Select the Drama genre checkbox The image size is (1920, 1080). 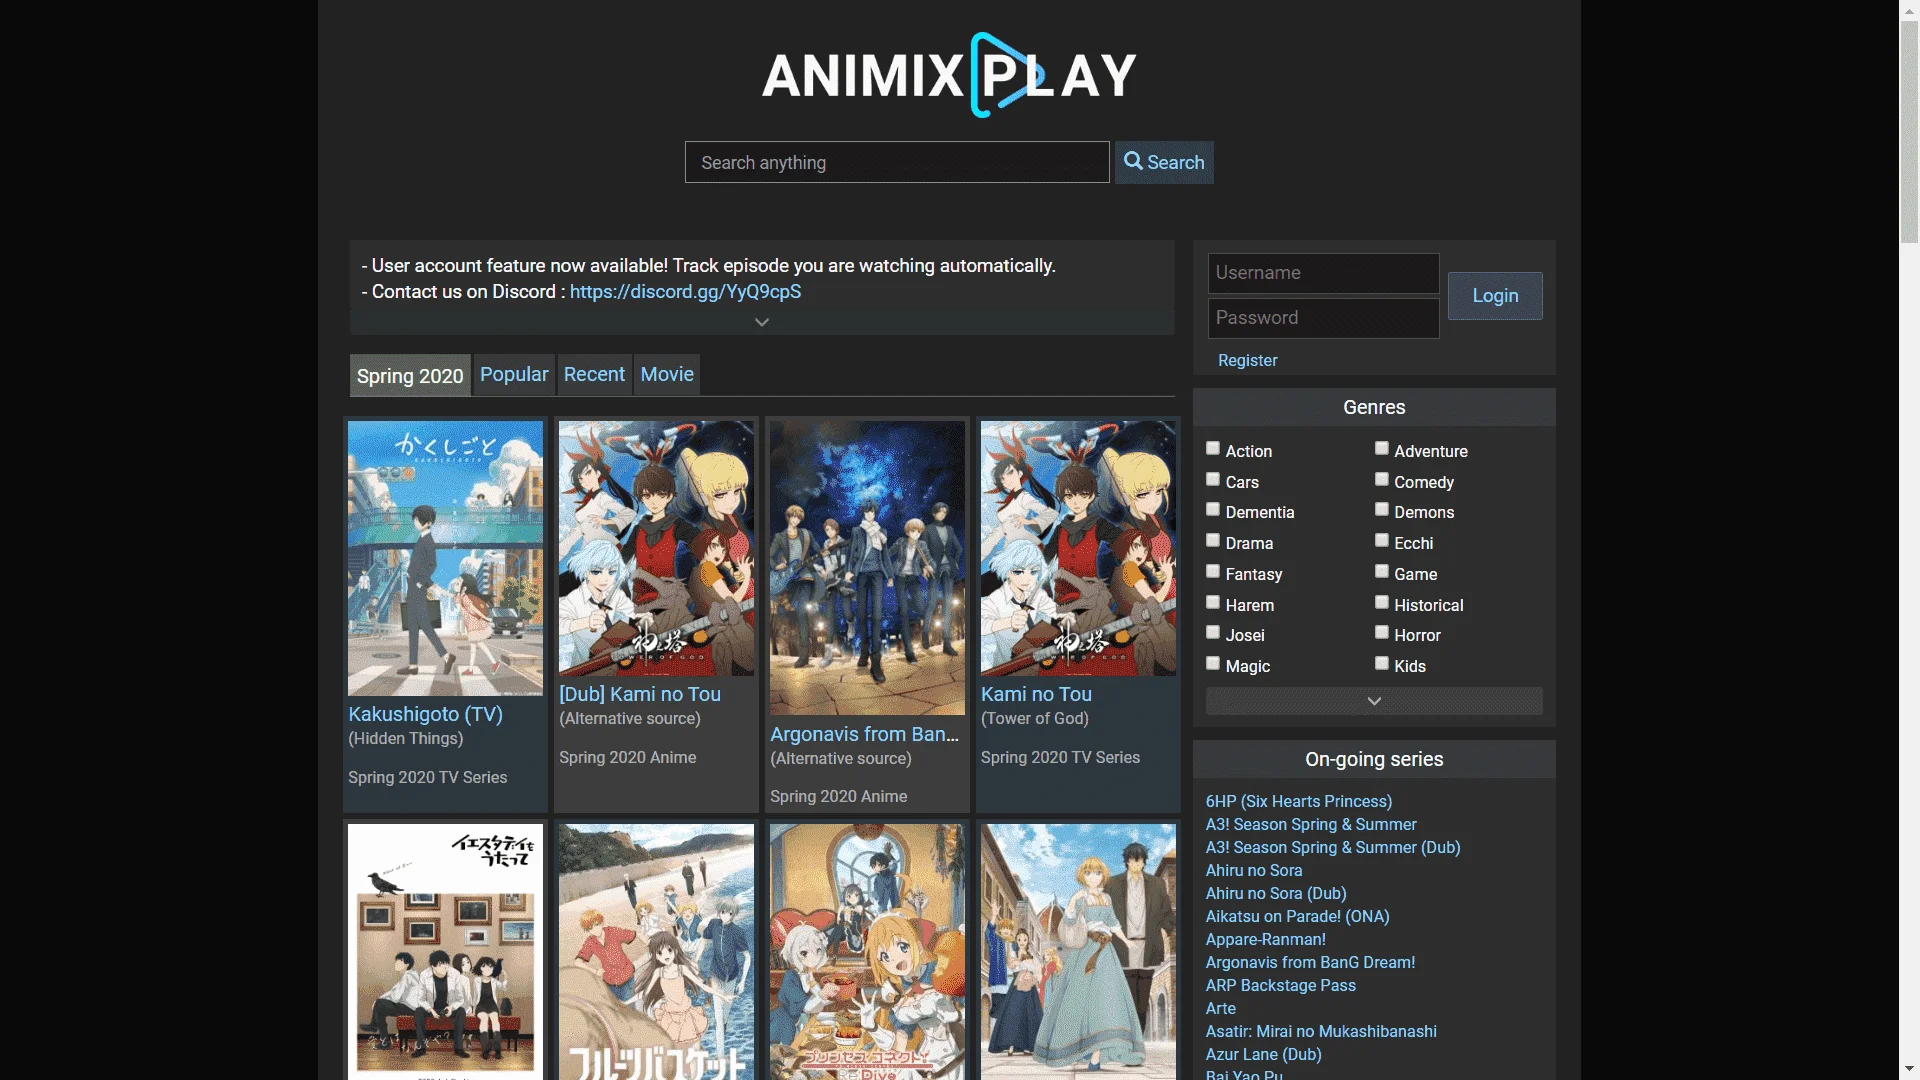(x=1213, y=541)
